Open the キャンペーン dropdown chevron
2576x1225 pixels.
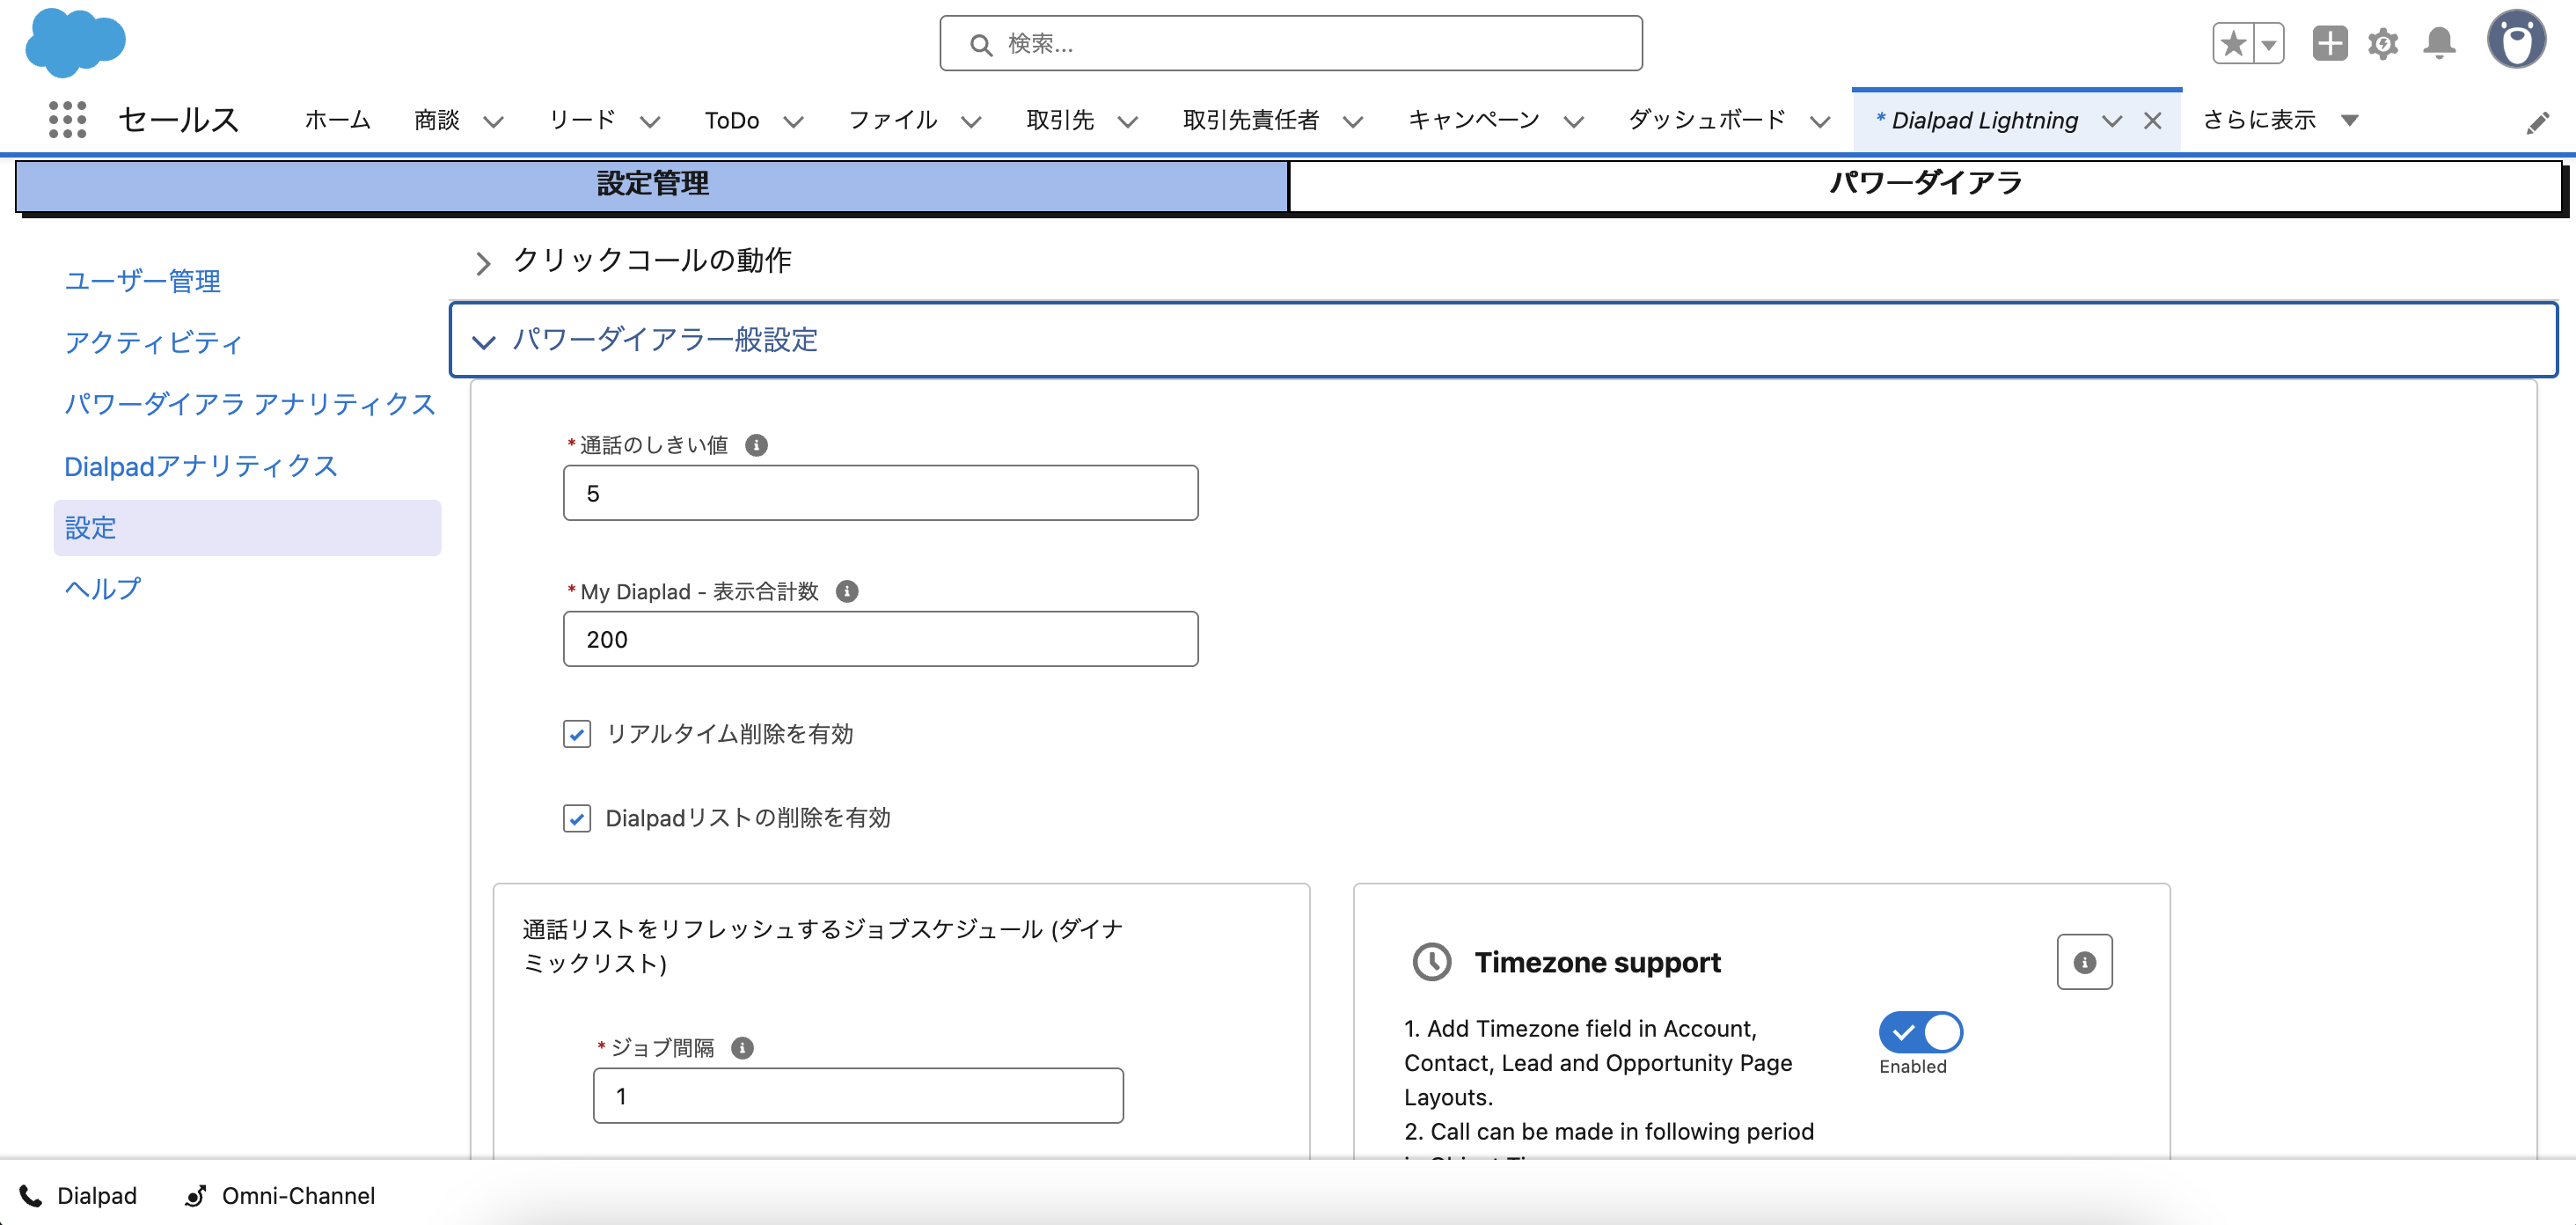pos(1573,122)
